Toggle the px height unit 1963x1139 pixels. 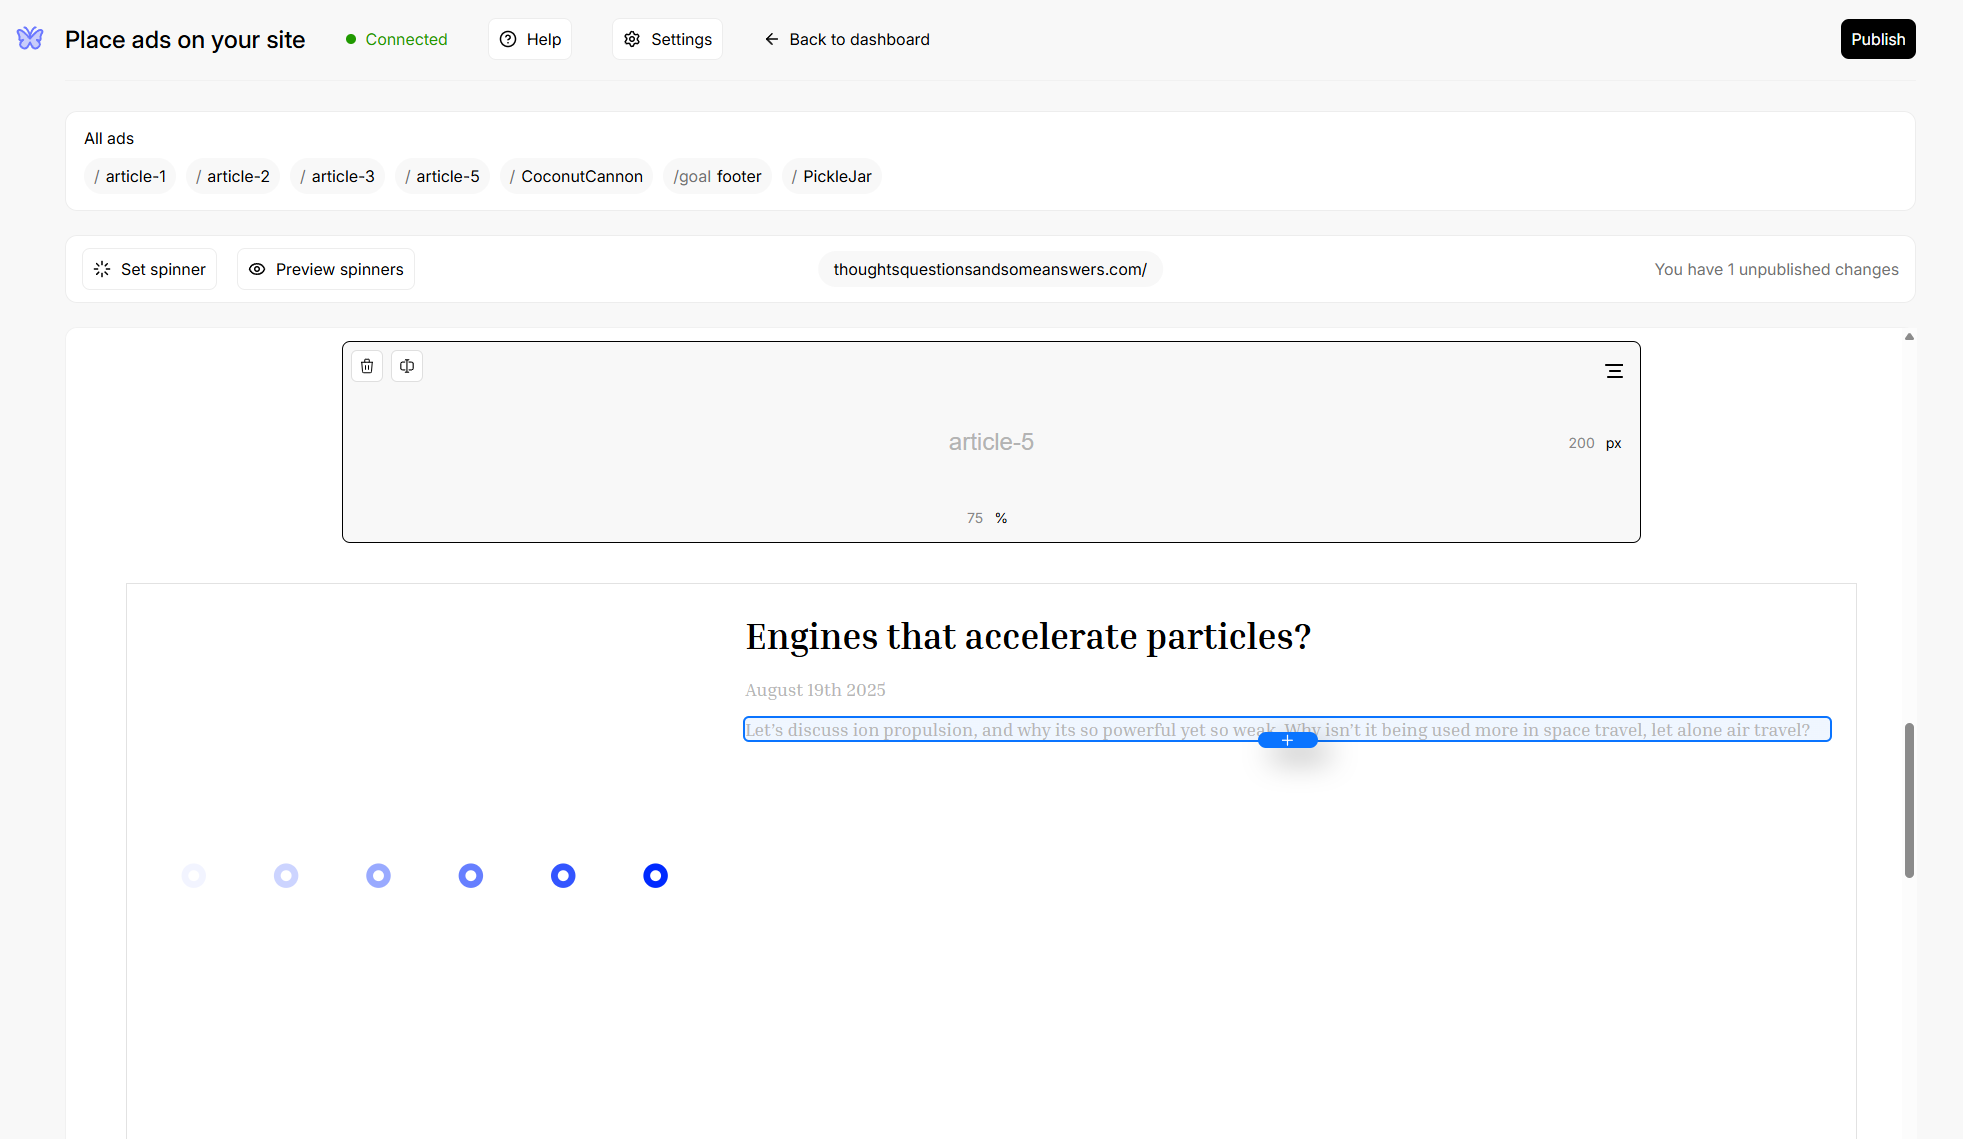click(x=1613, y=443)
